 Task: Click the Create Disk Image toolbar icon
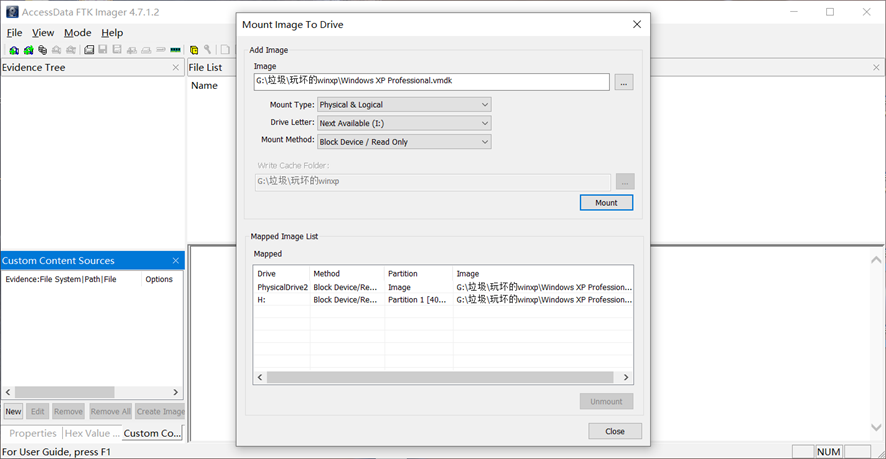(89, 50)
